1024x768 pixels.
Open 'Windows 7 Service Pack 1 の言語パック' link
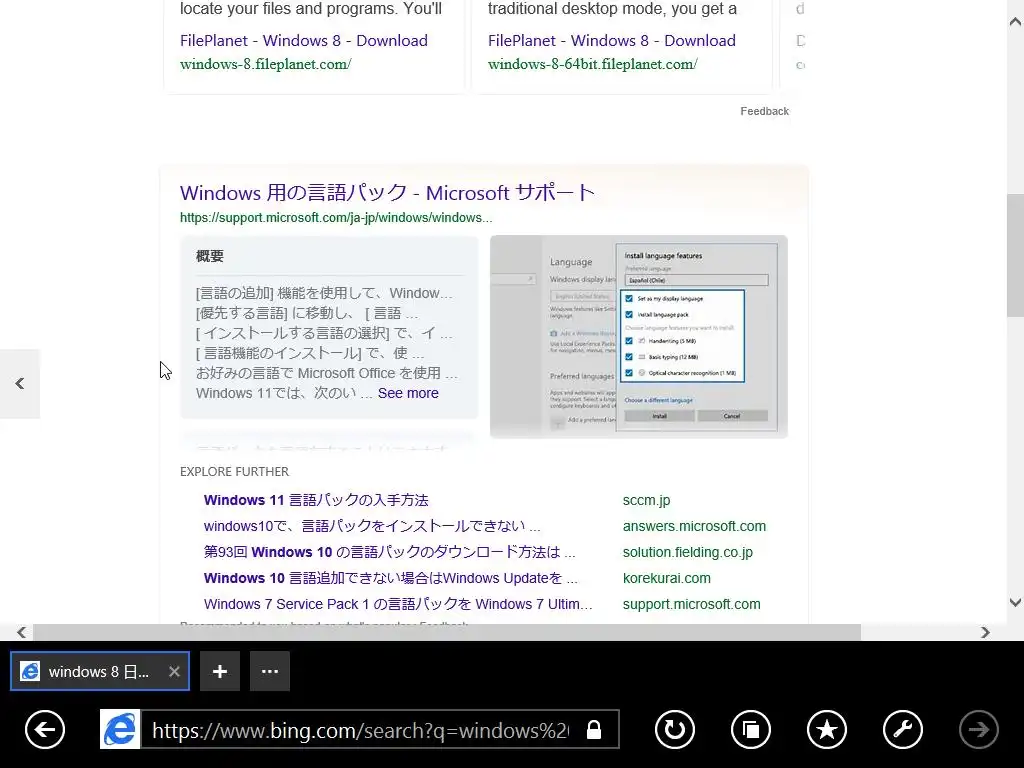[398, 605]
